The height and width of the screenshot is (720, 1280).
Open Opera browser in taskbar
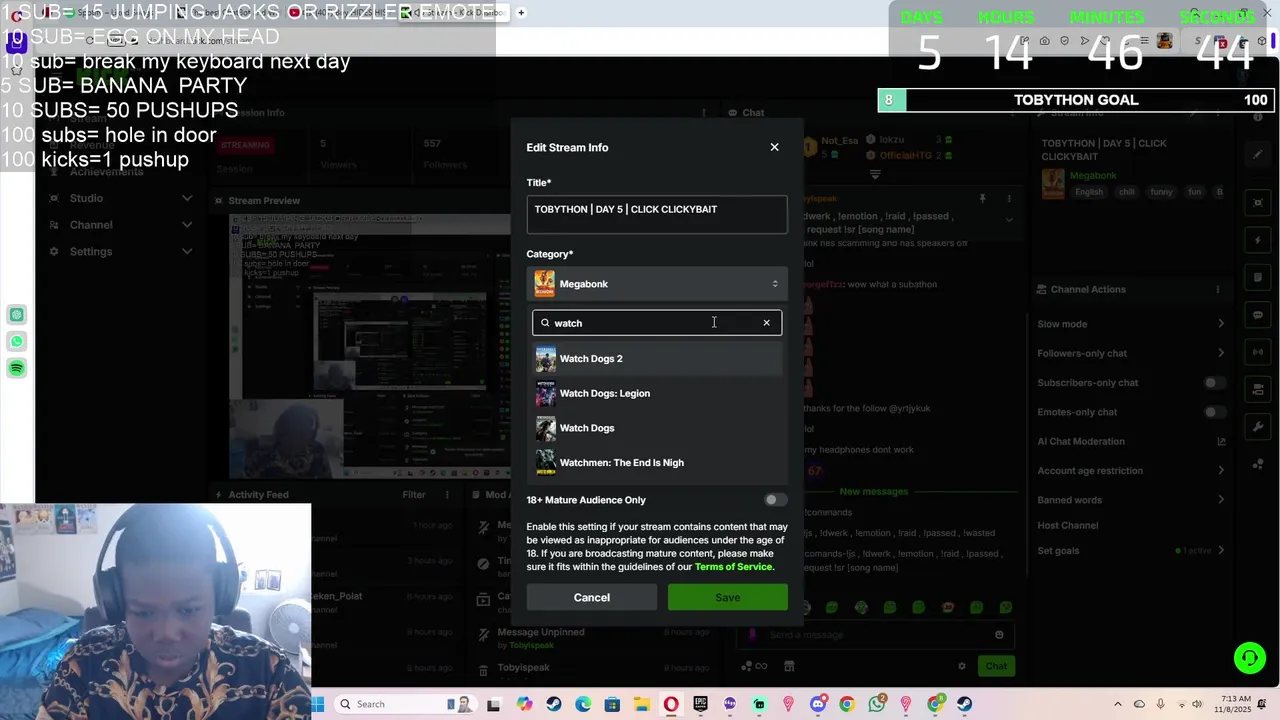tap(671, 704)
